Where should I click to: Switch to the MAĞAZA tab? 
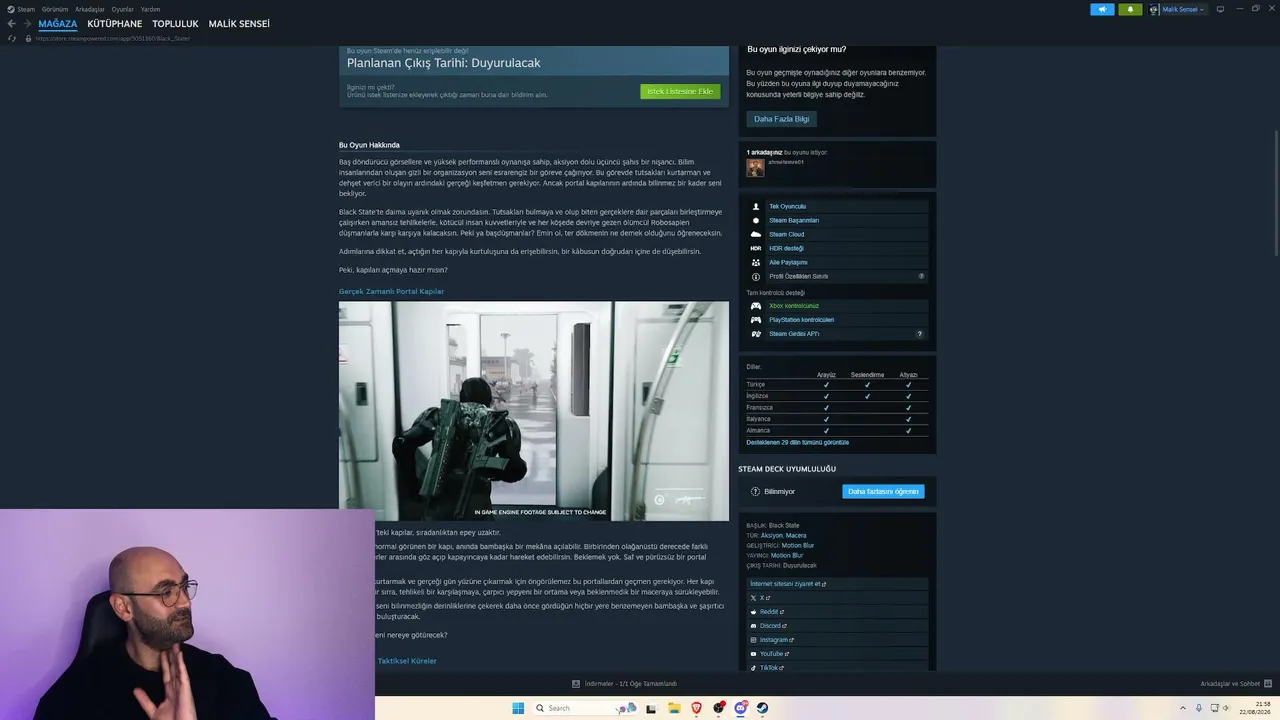[58, 24]
